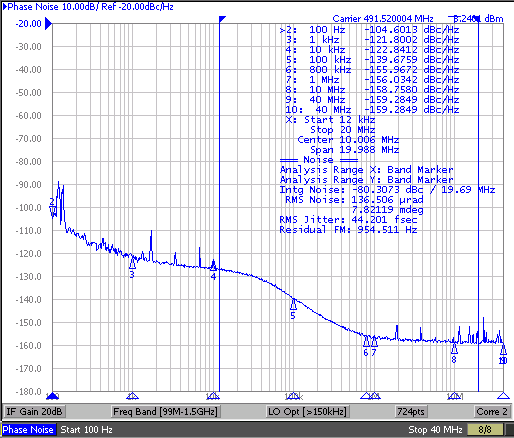Click the Center 10.006 MHz text
The height and width of the screenshot is (438, 514).
tap(348, 140)
